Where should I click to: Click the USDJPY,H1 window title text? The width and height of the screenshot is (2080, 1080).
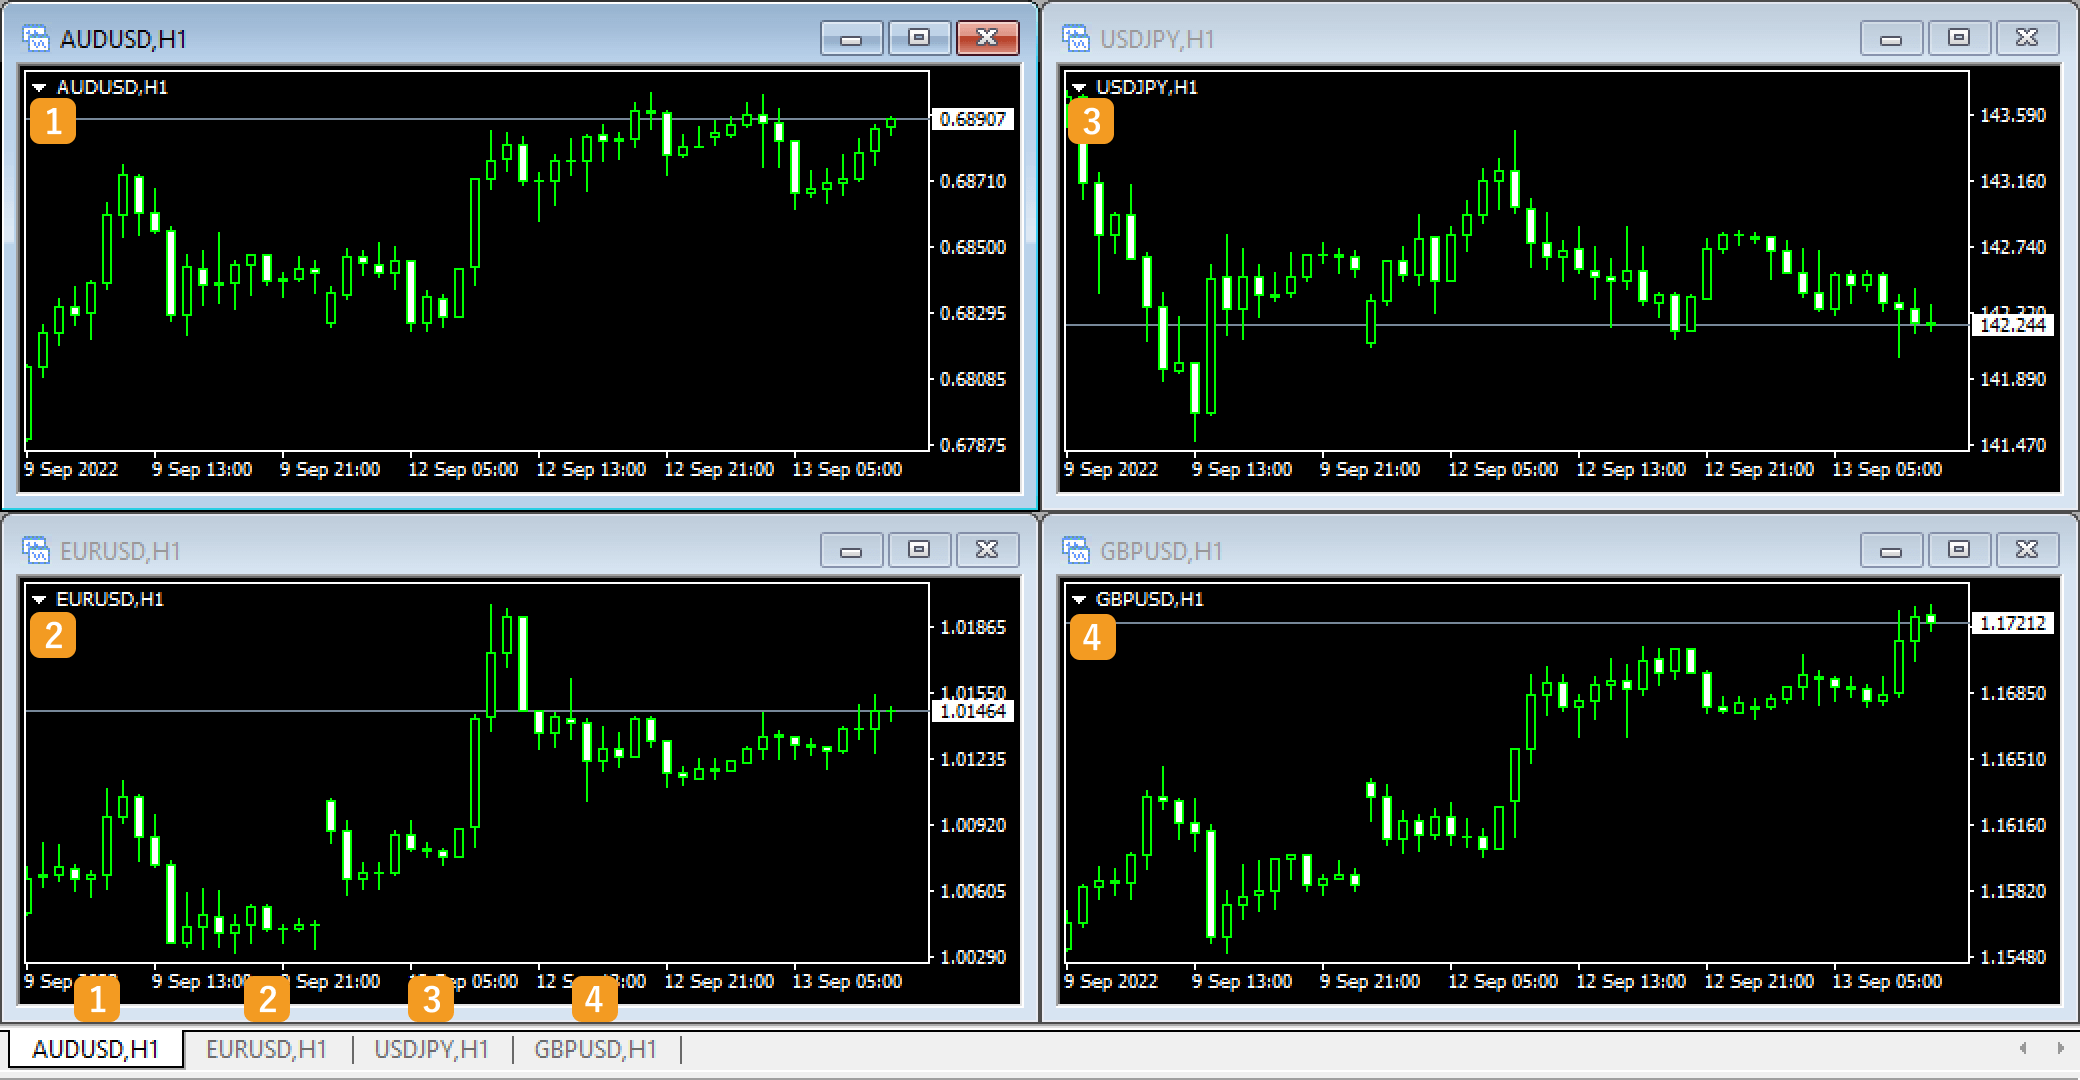point(1157,39)
